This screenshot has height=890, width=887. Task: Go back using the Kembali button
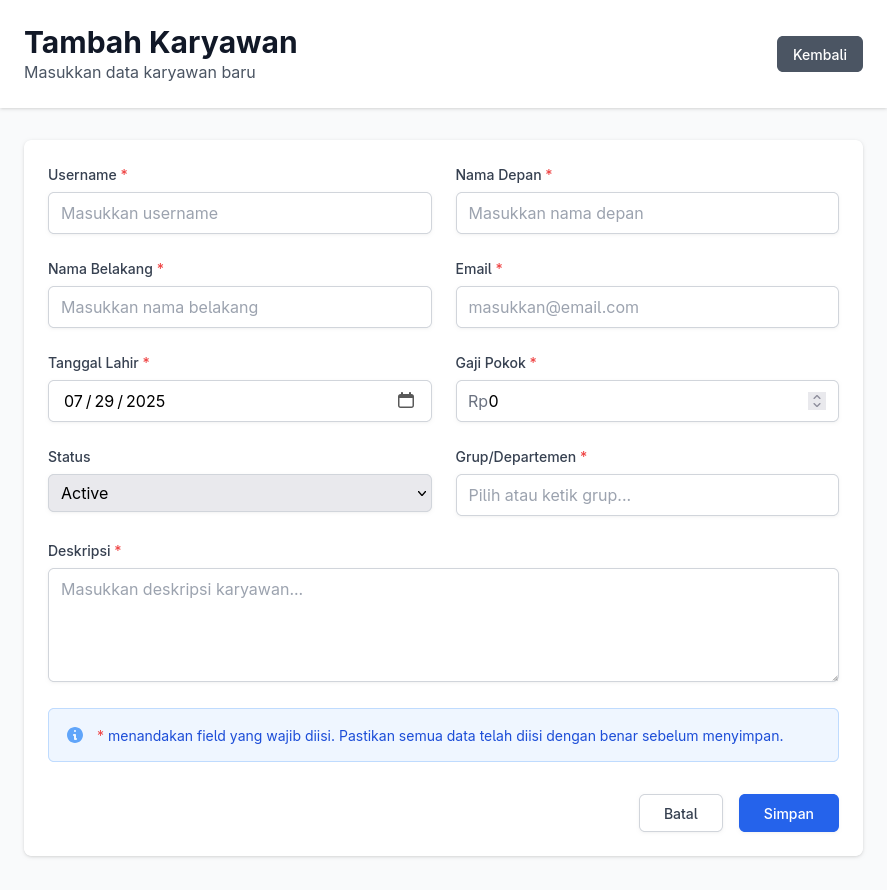point(819,54)
